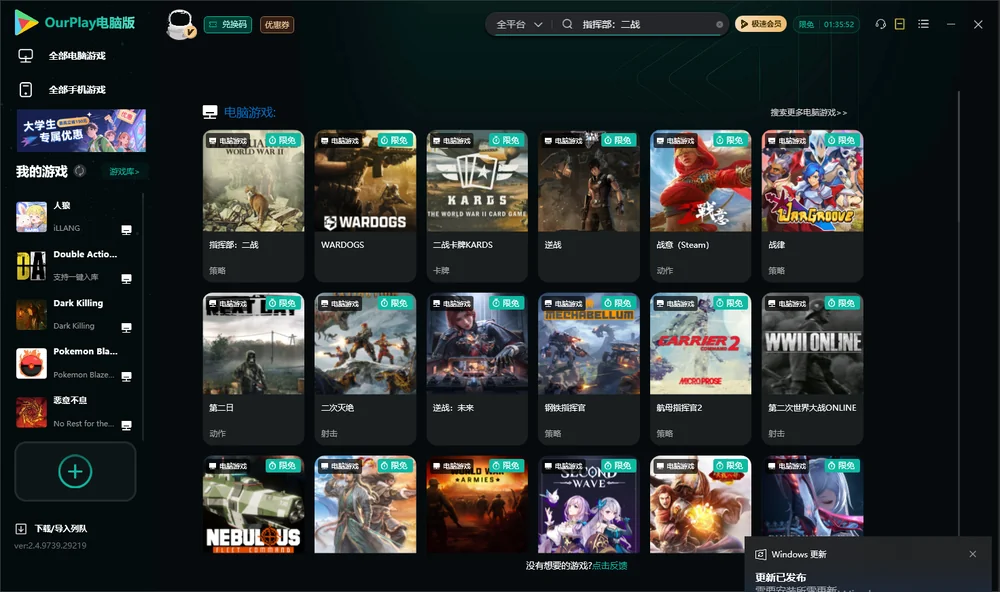This screenshot has width=1000, height=592.
Task: Click the game list vertical scrollbar
Action: click(x=959, y=313)
